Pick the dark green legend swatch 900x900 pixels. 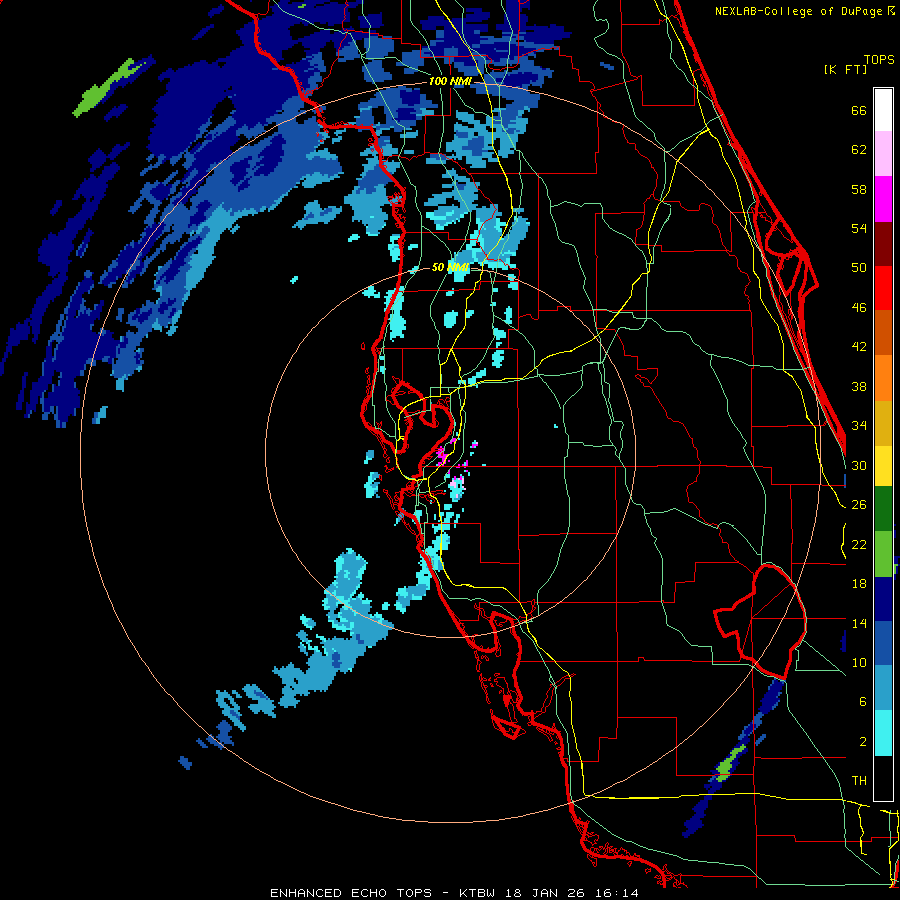883,509
